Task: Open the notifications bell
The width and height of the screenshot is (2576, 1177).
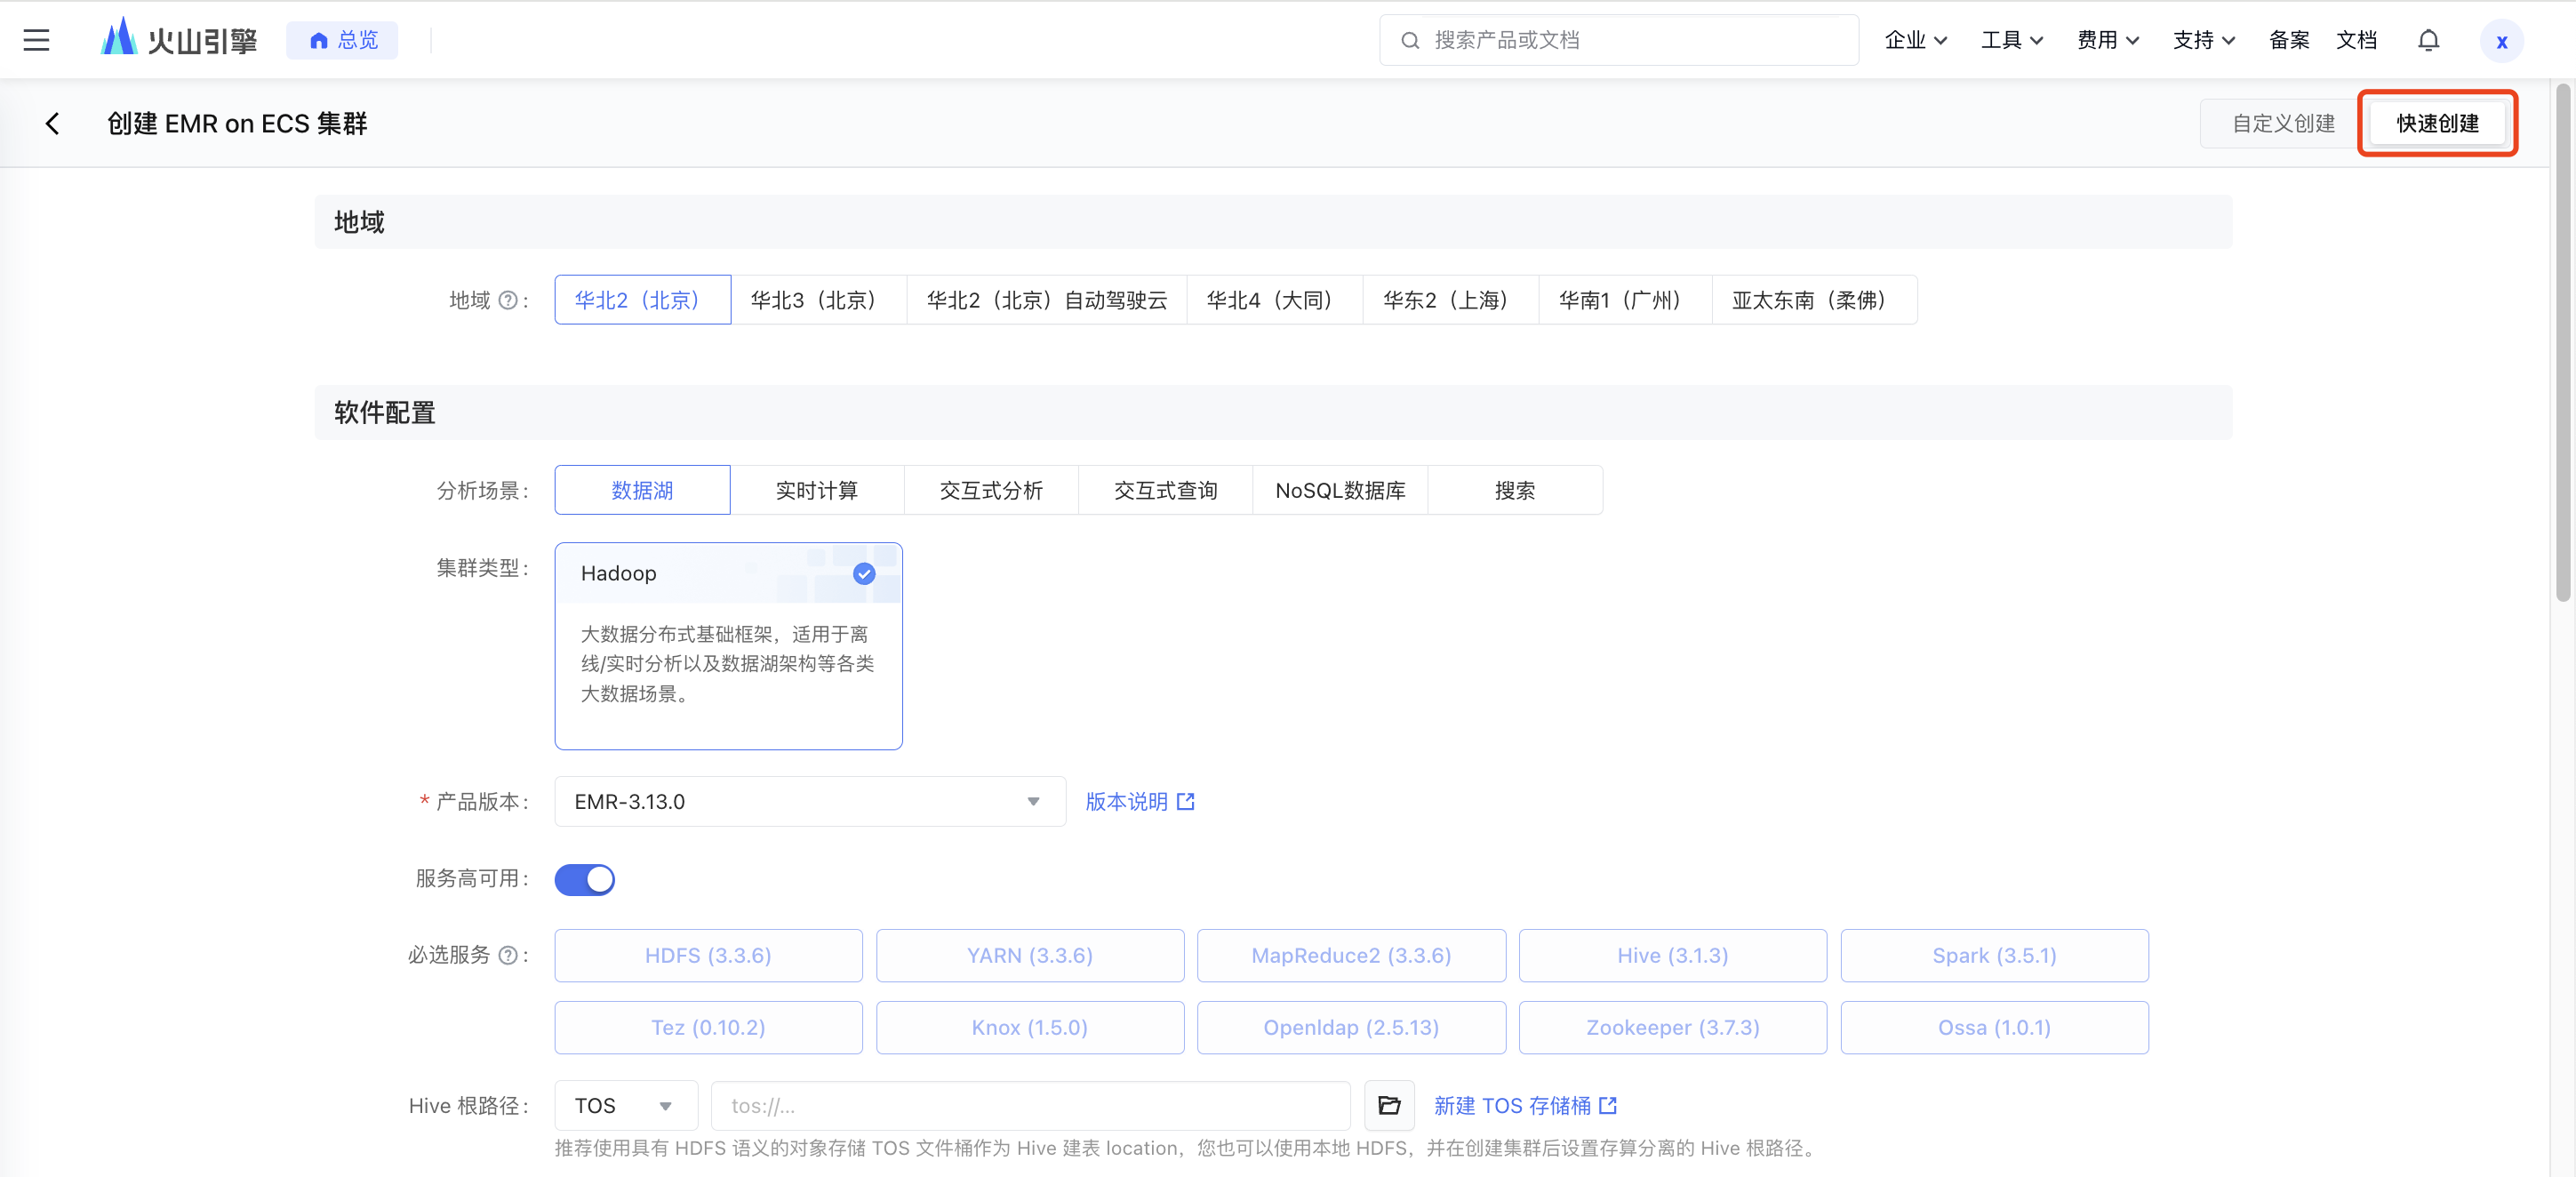Action: tap(2428, 40)
